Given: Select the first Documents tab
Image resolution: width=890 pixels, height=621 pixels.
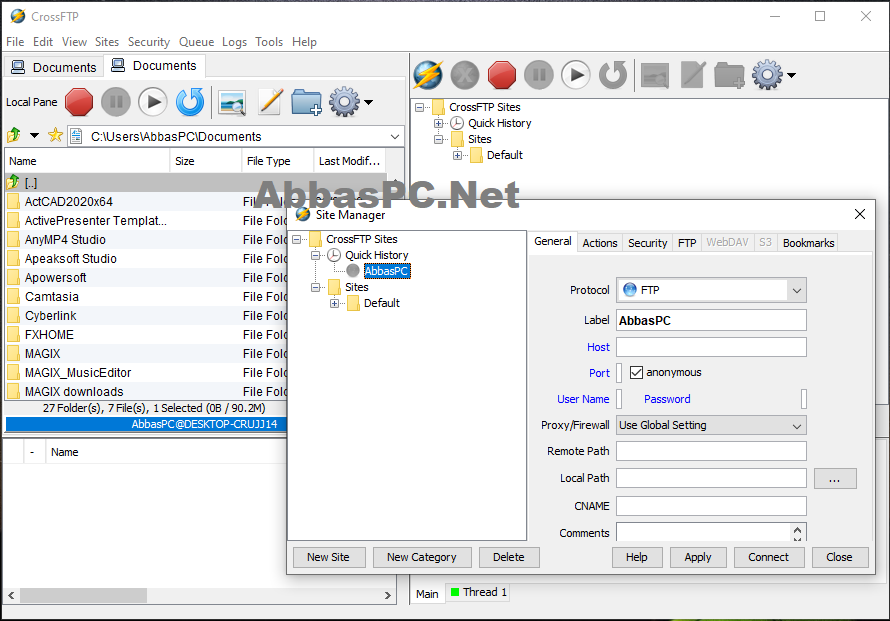Looking at the screenshot, I should tap(54, 68).
